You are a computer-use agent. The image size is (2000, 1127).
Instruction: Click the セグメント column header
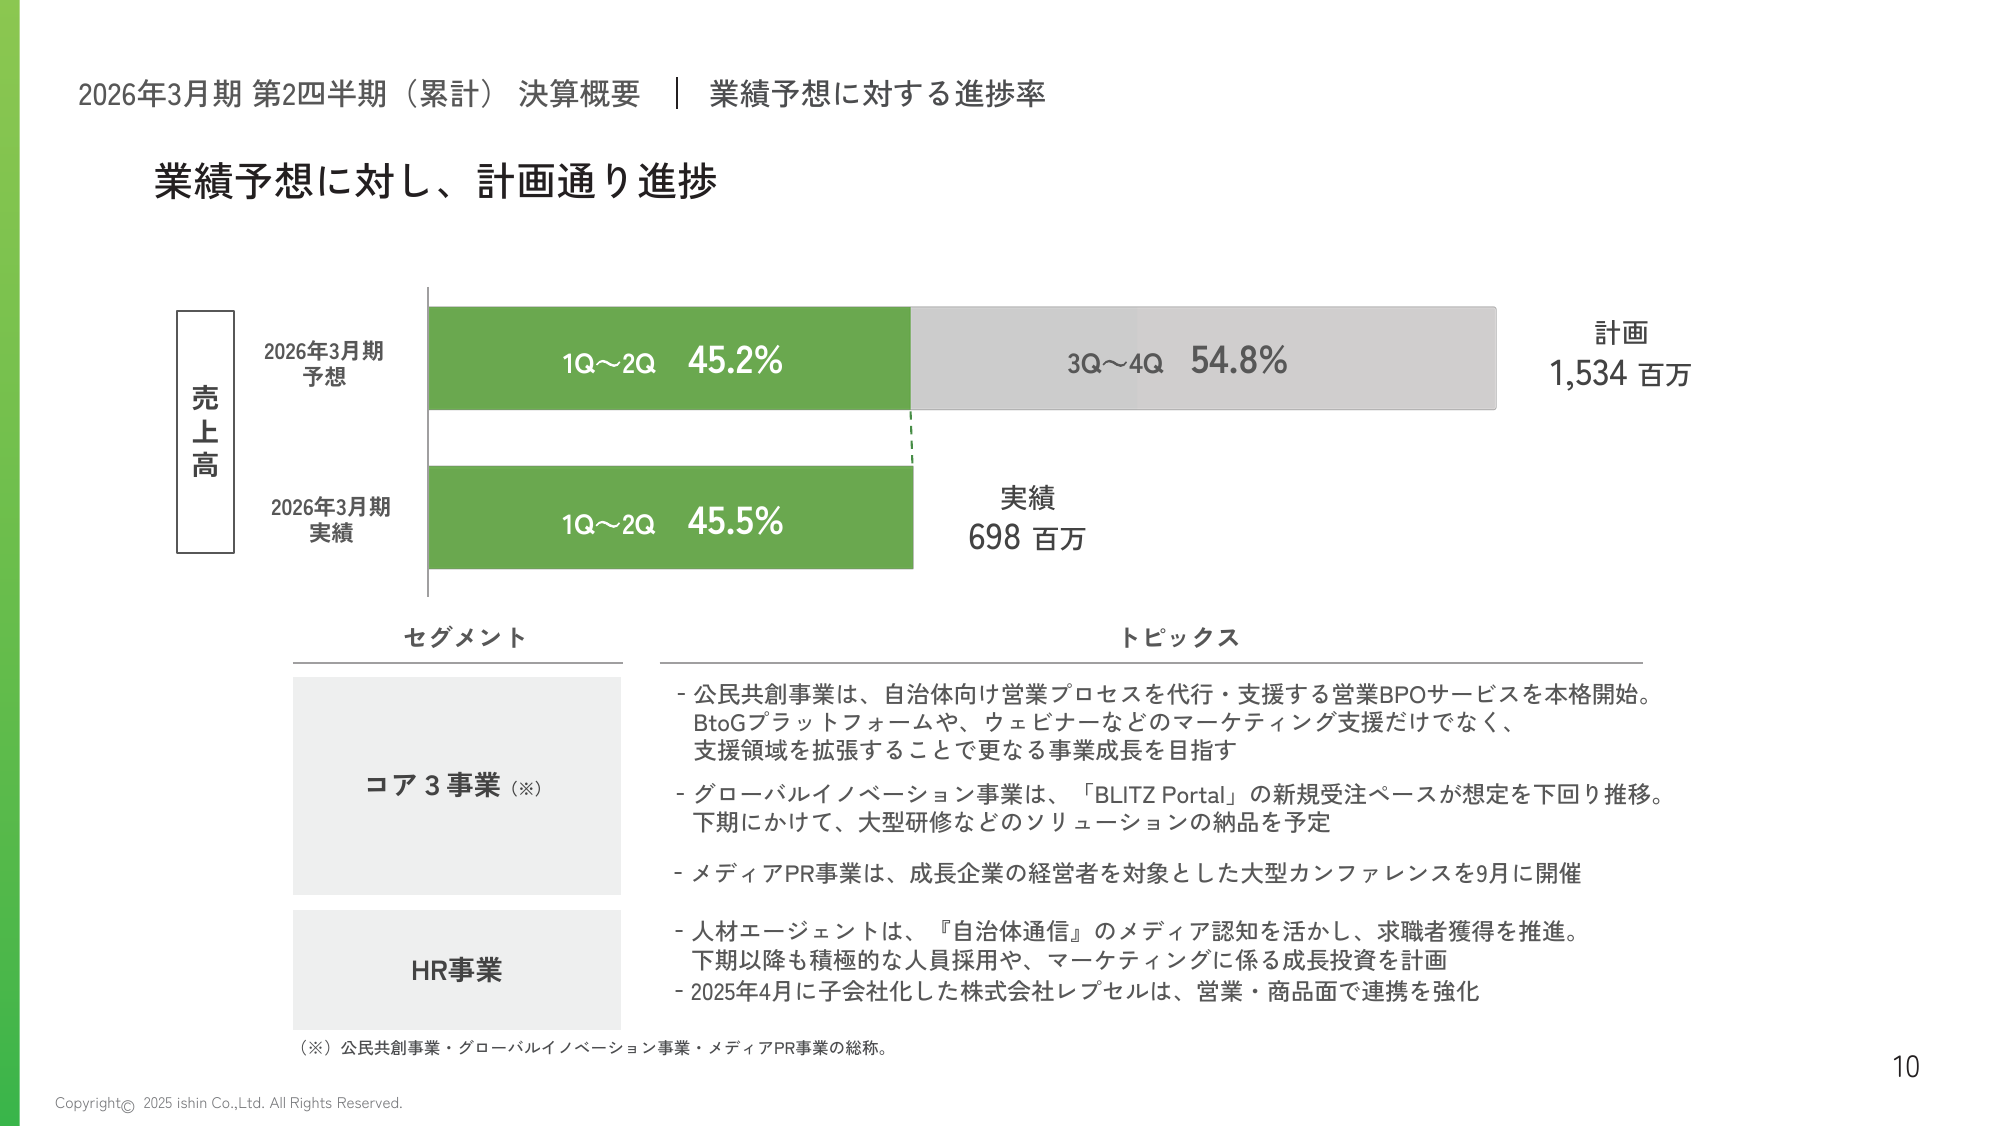465,638
